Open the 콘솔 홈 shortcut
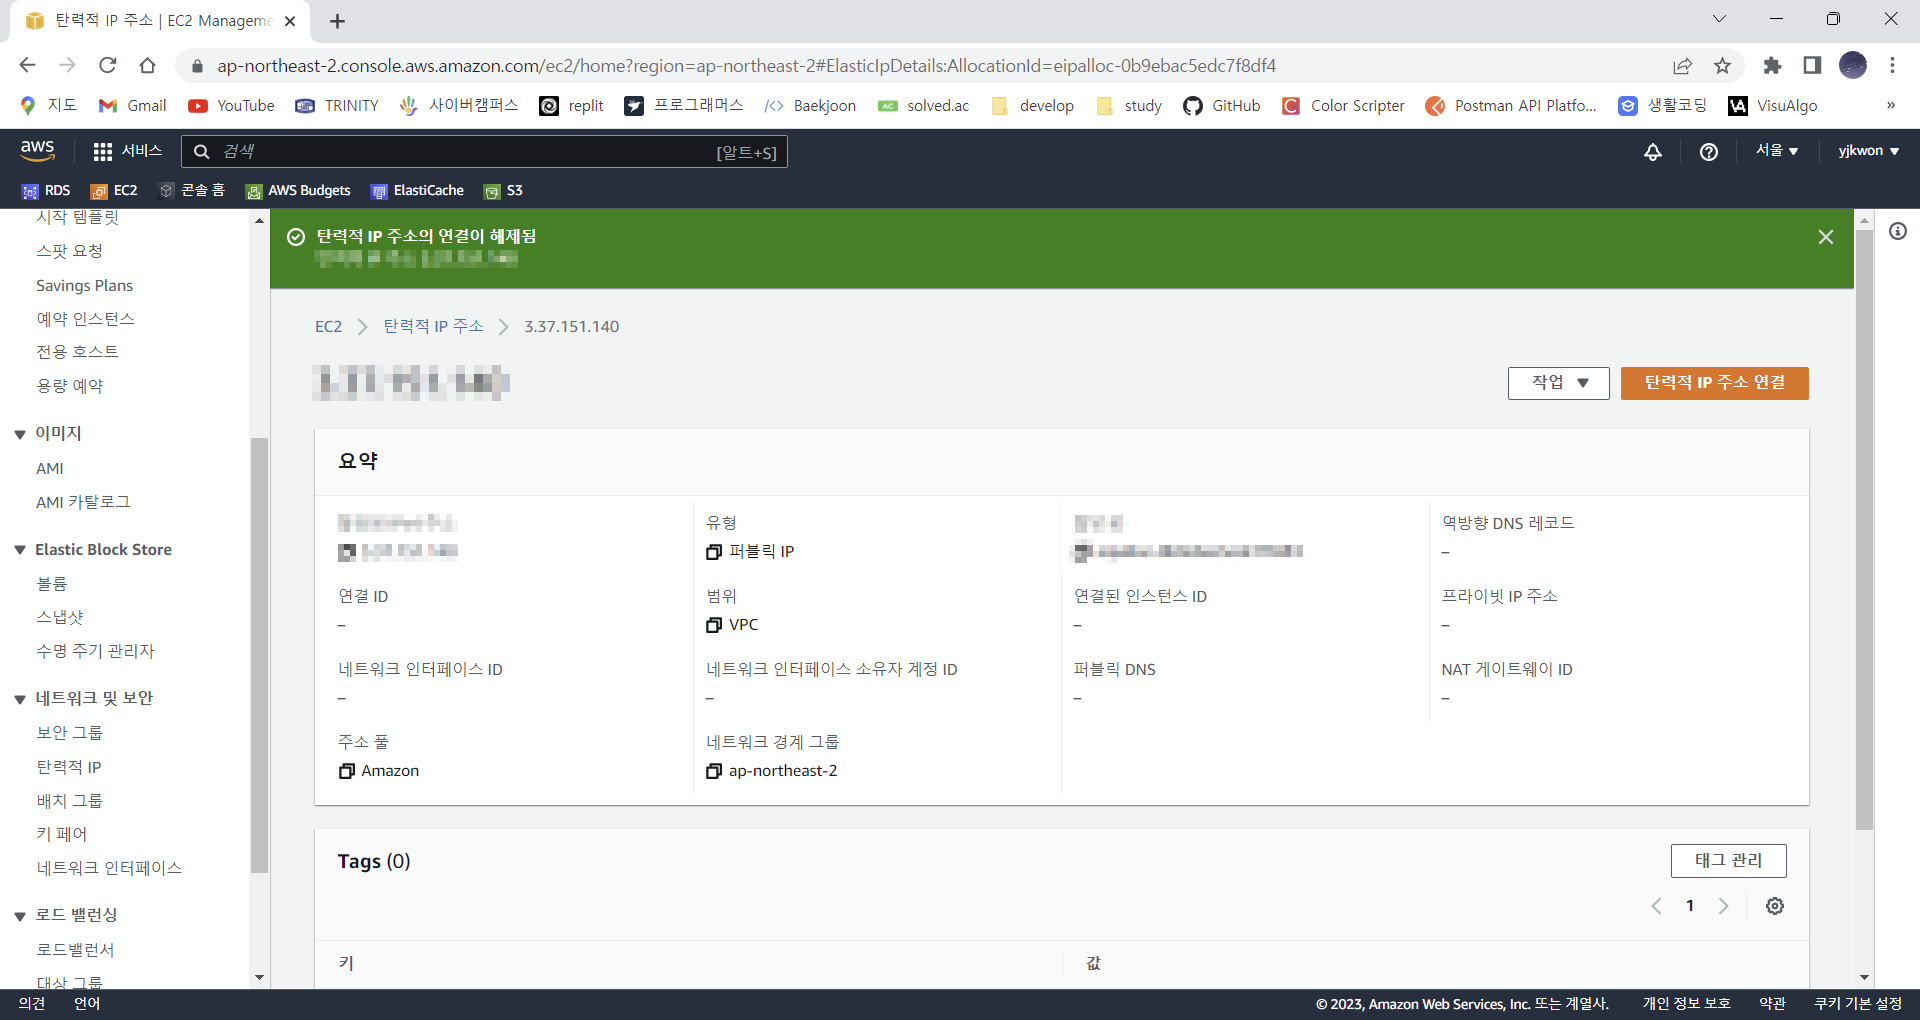Screen dimensions: 1920x1020 tap(192, 190)
